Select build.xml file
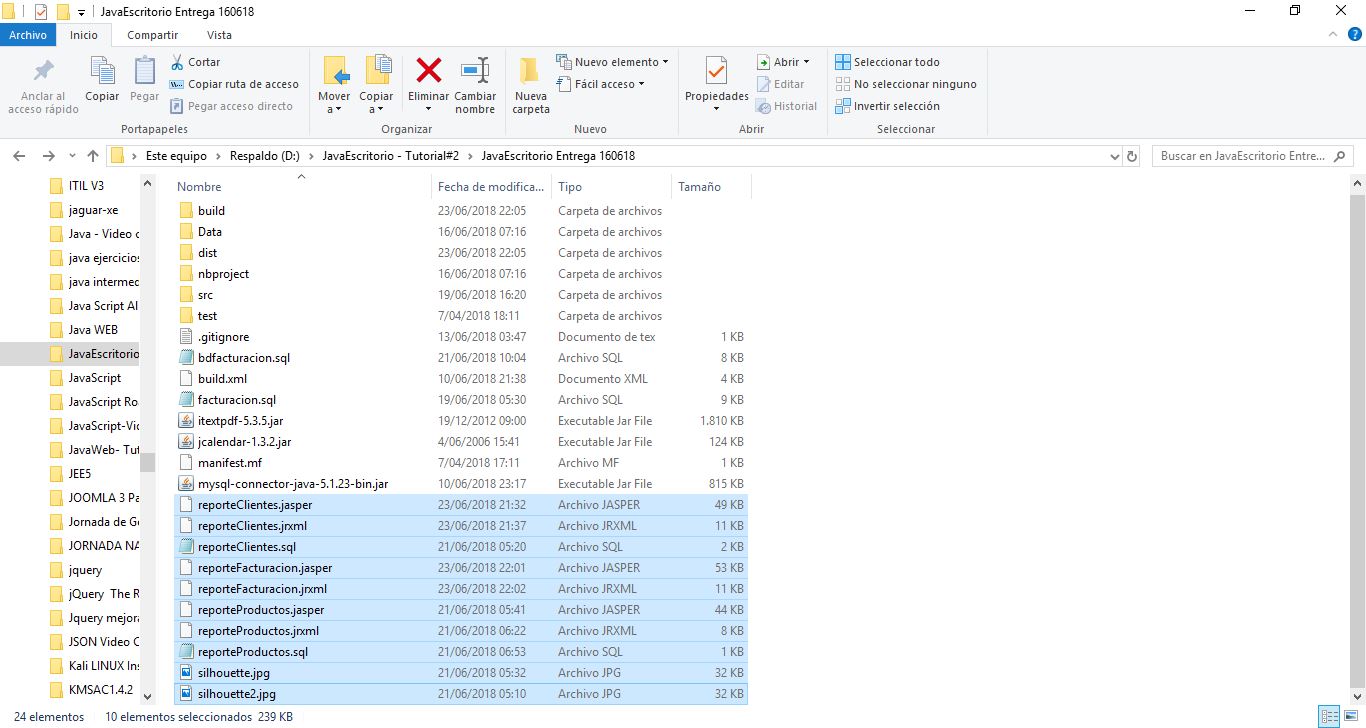Viewport: 1366px width, 728px height. [460, 379]
